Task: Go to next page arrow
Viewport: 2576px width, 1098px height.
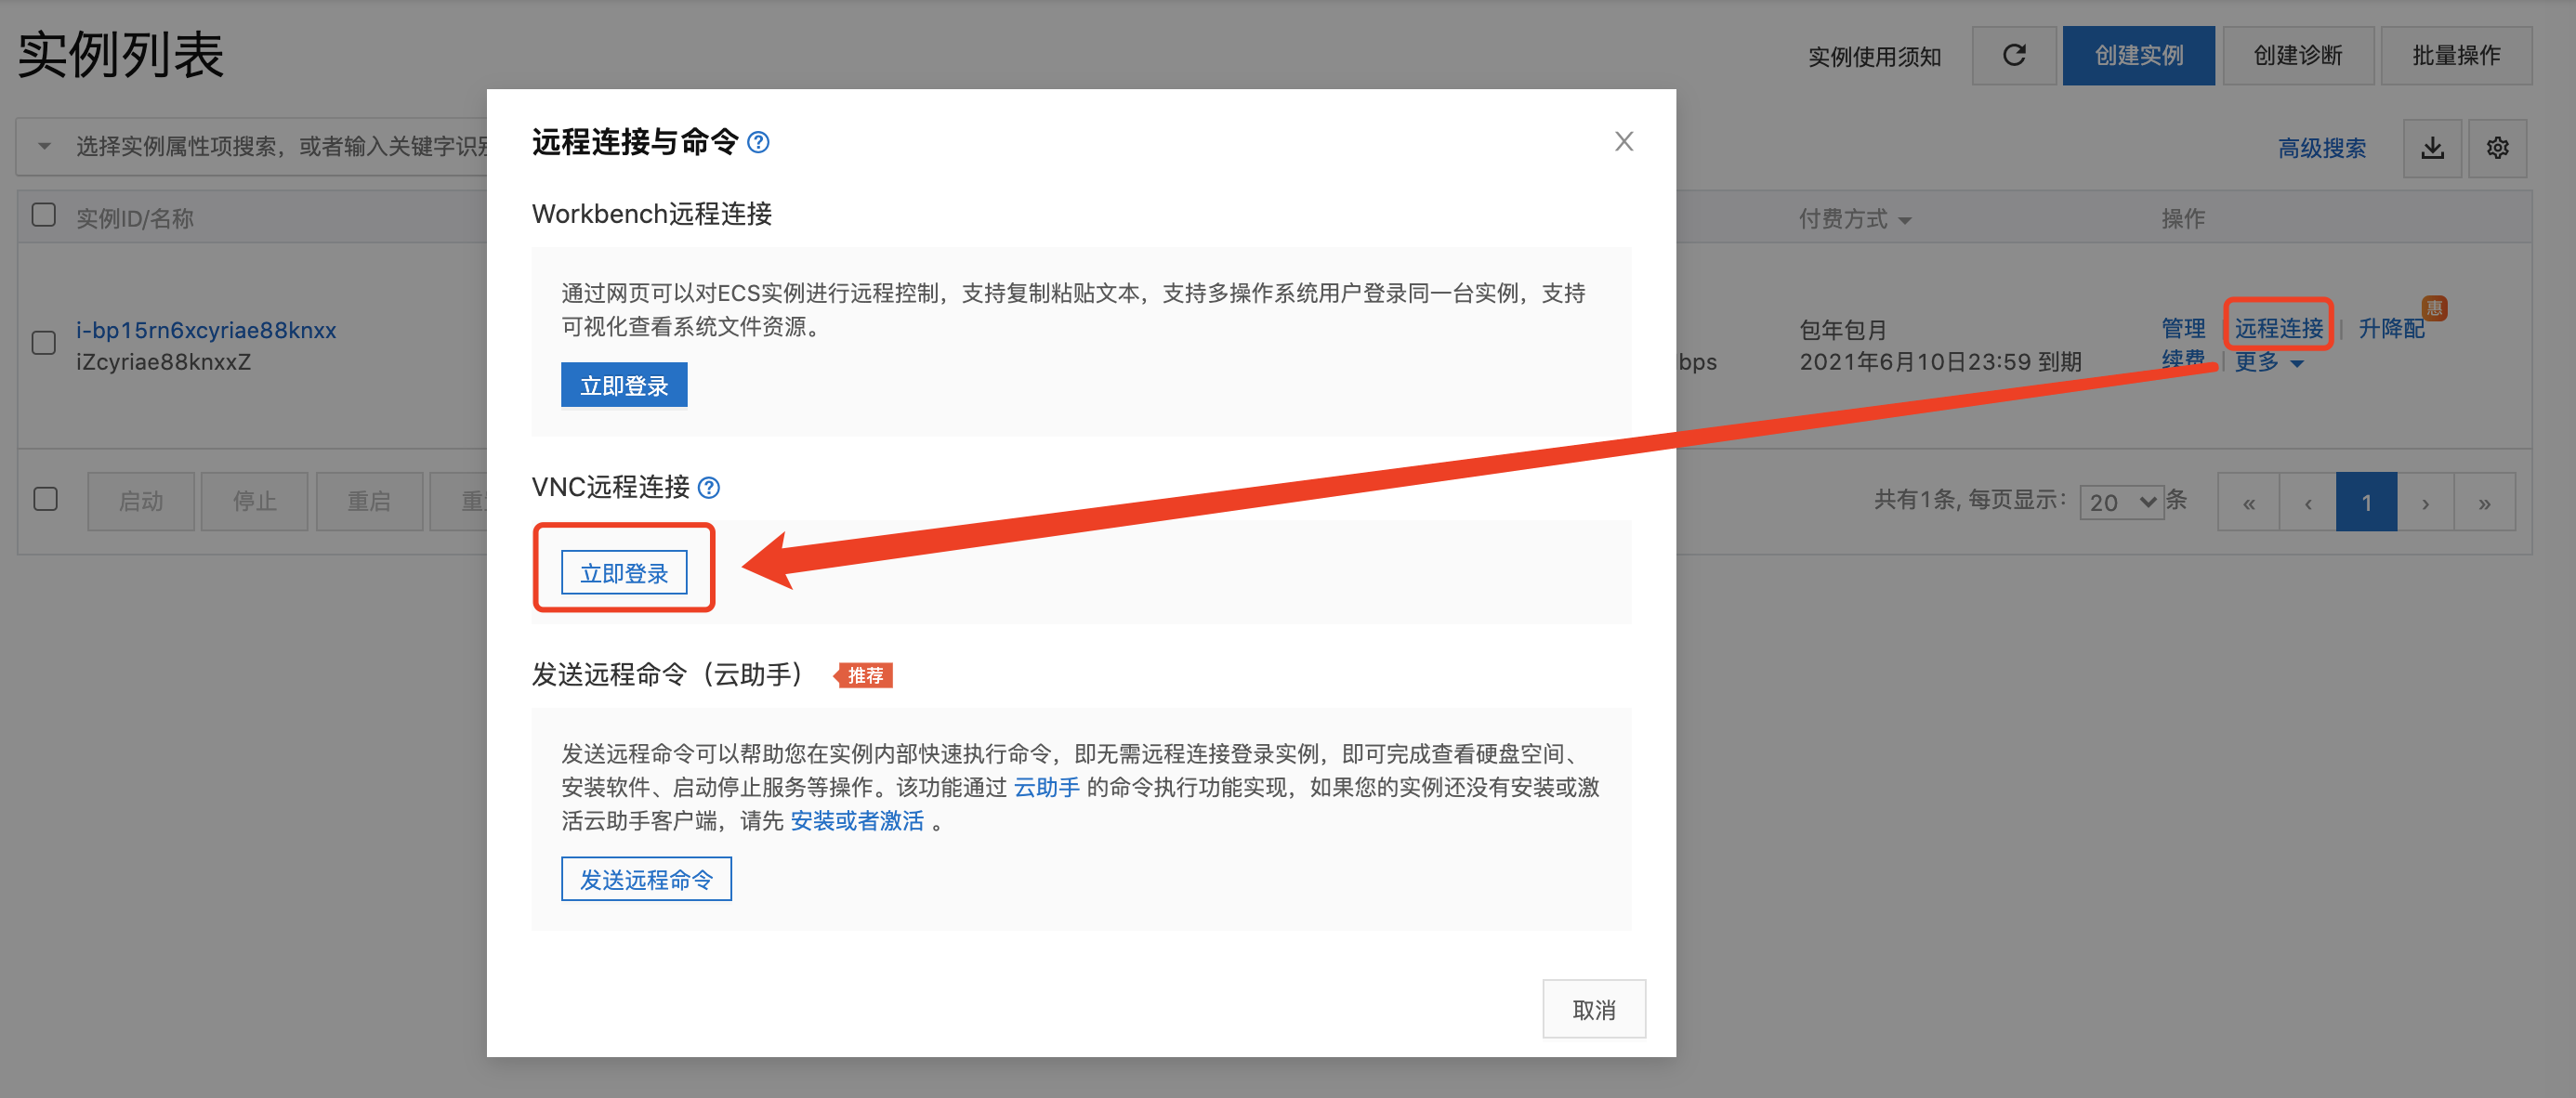Action: click(x=2425, y=502)
